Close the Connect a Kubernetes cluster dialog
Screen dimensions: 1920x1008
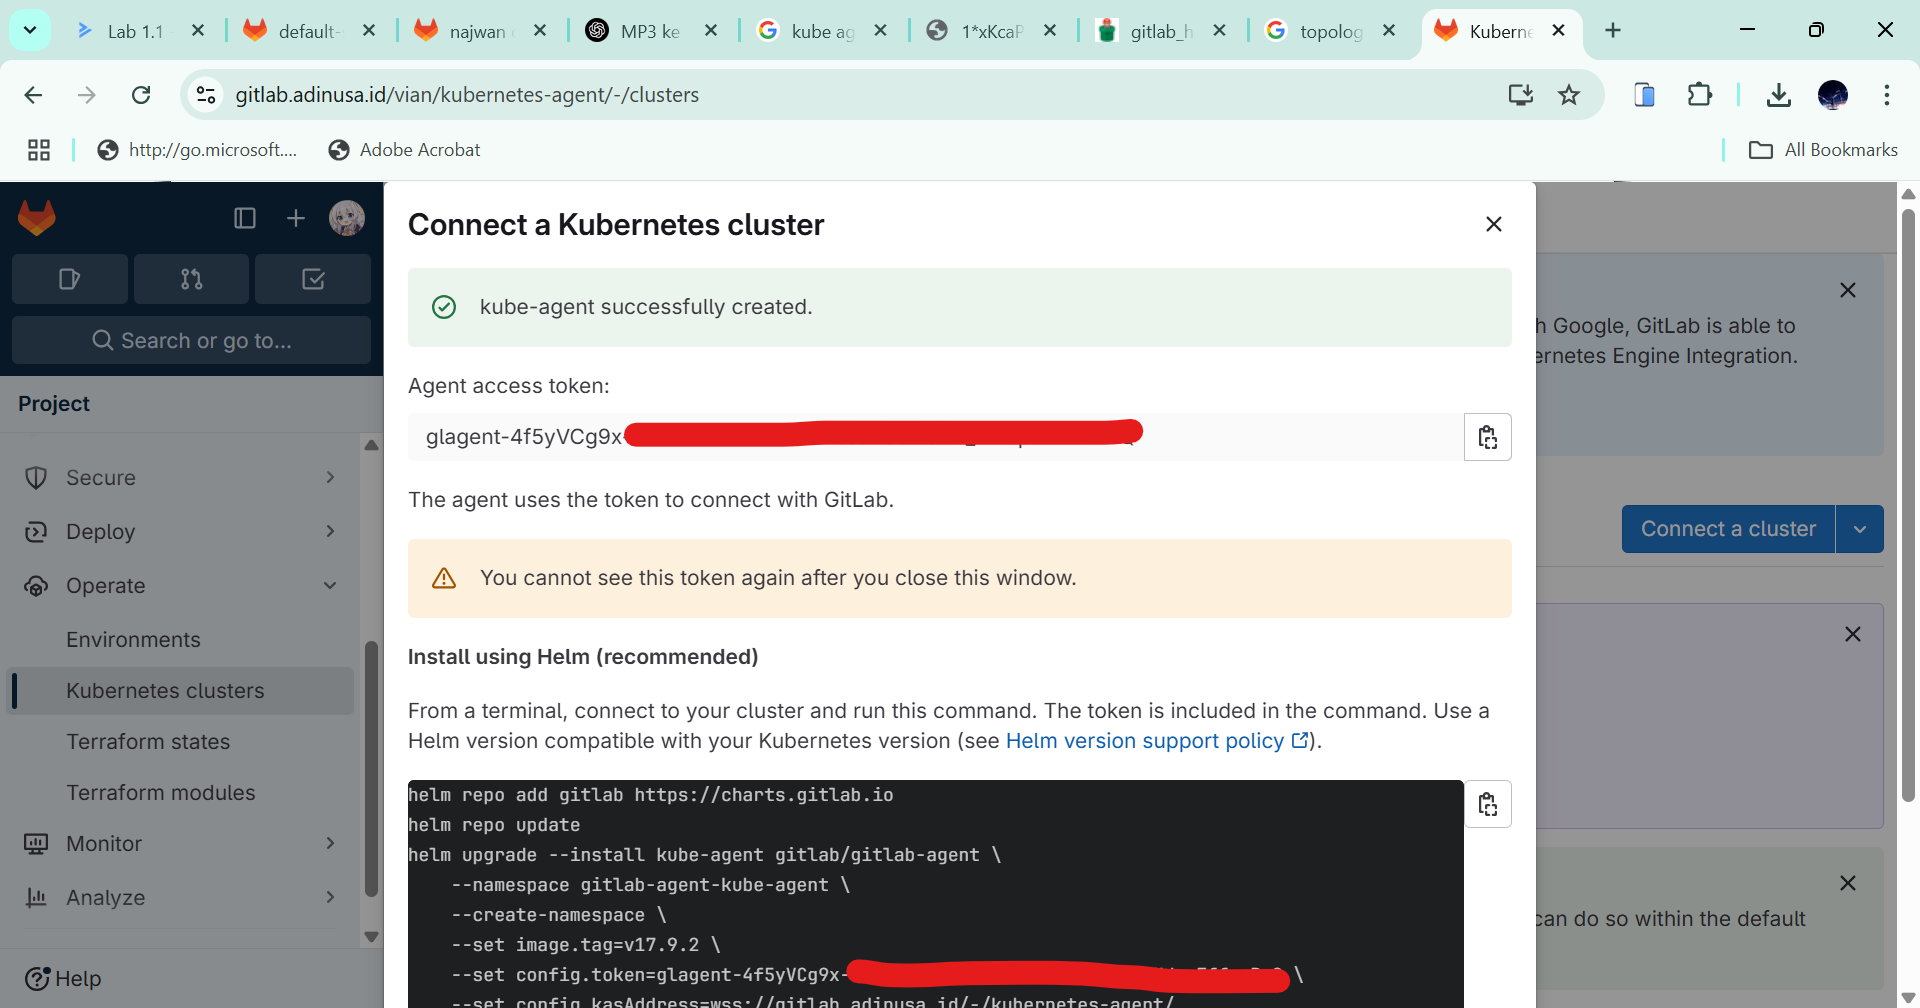click(x=1493, y=224)
